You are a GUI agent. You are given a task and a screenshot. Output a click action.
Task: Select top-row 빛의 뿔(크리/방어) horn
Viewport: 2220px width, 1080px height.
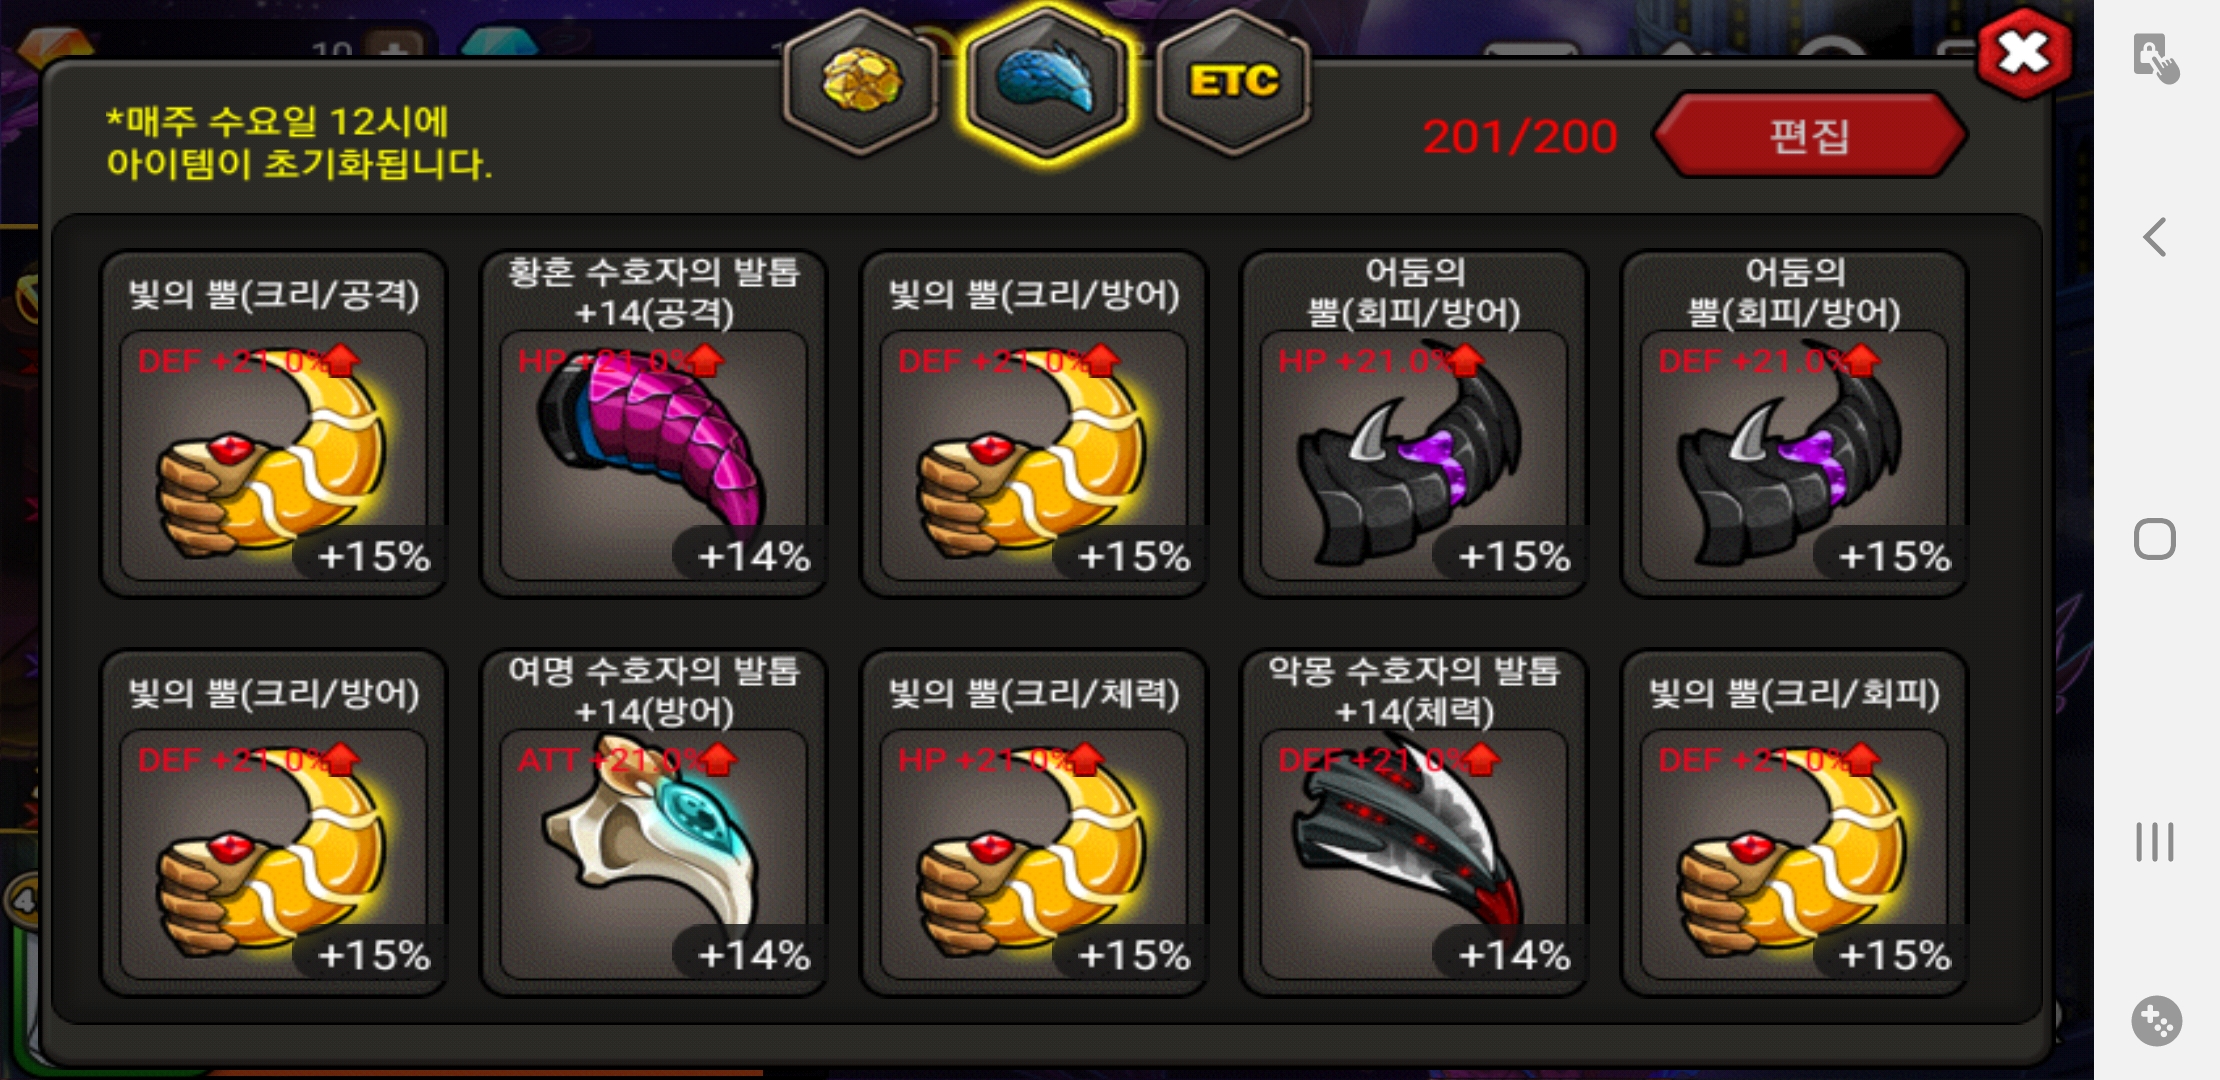(x=1033, y=424)
